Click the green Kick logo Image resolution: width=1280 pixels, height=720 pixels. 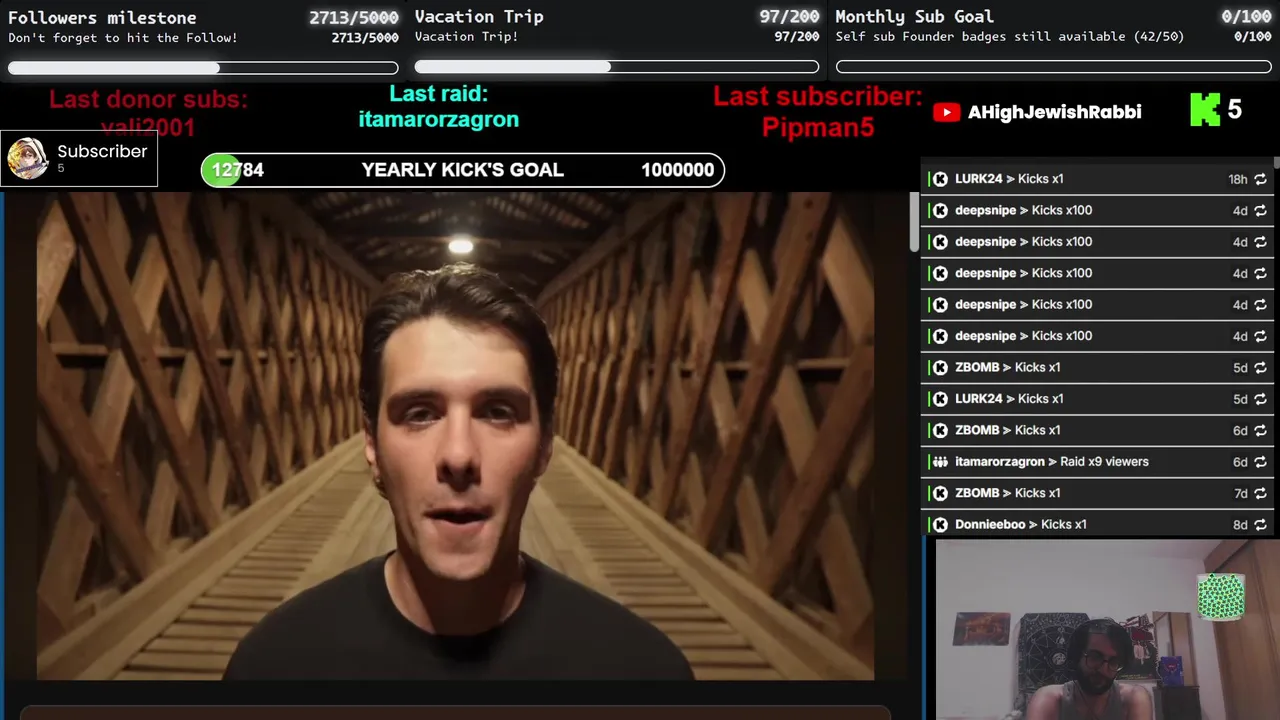[x=1205, y=110]
